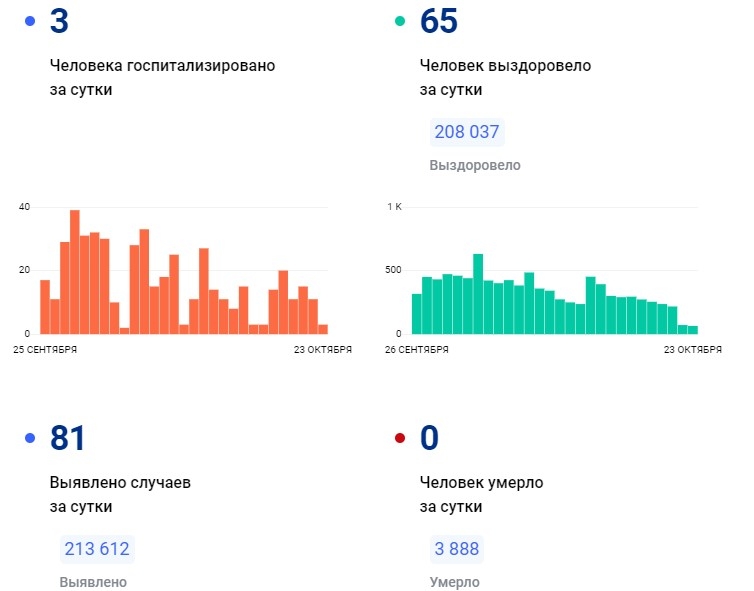754x591 pixels.
Task: Click the blue dot beside hospitalized count 3
Action: 30,20
